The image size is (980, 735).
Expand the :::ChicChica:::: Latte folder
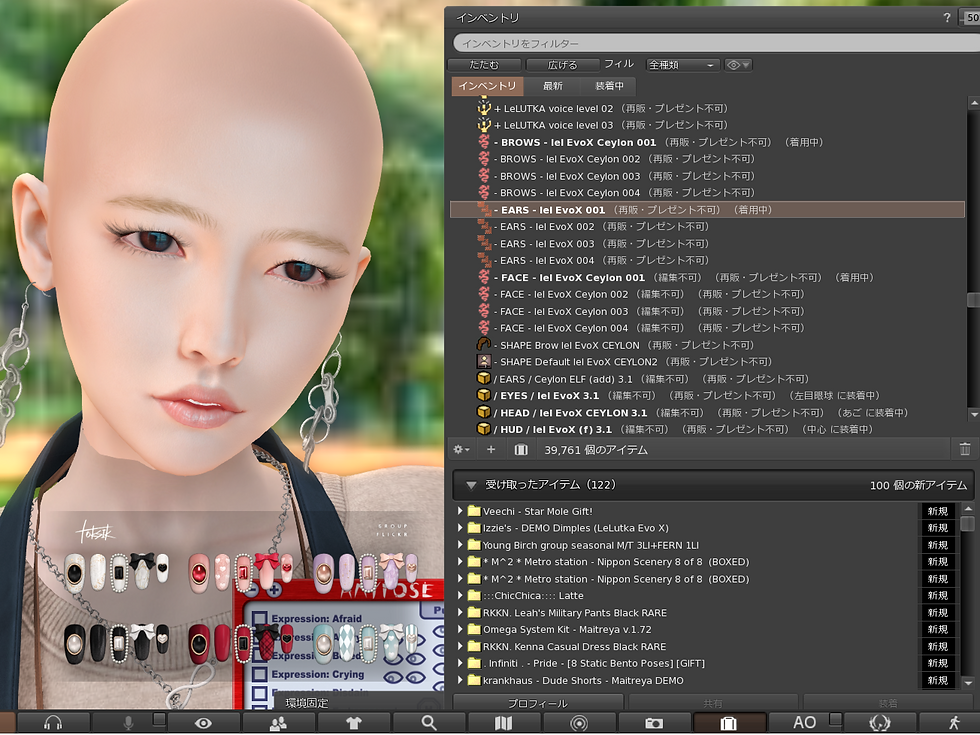[x=460, y=595]
